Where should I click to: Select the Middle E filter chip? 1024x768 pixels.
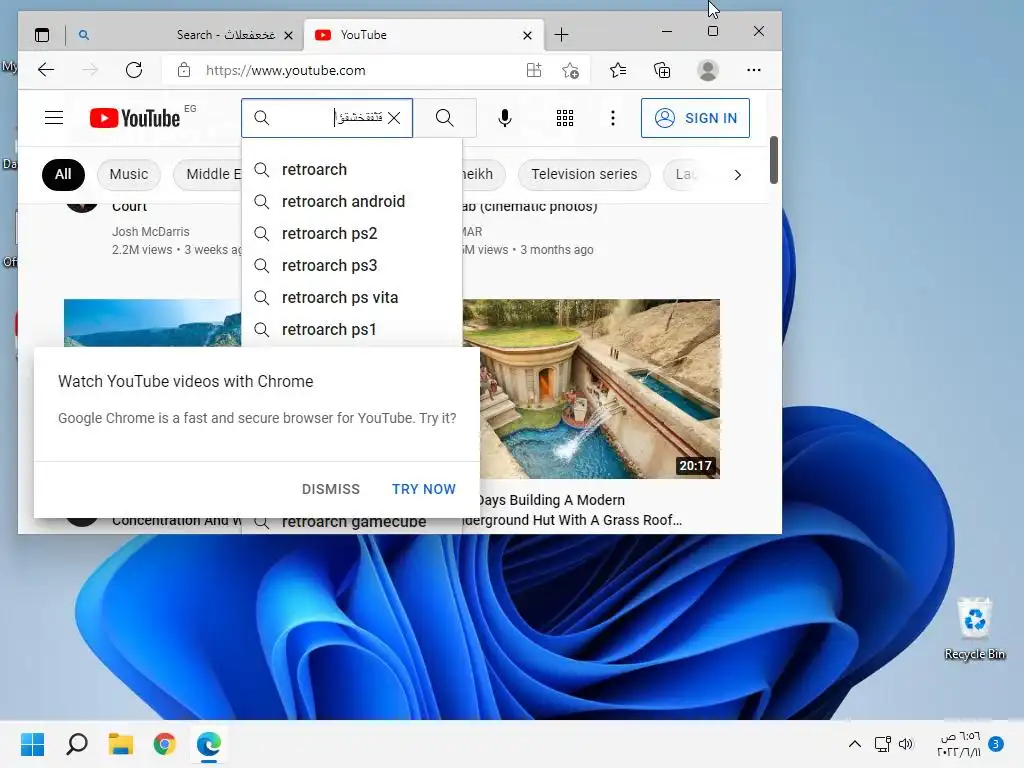(208, 174)
